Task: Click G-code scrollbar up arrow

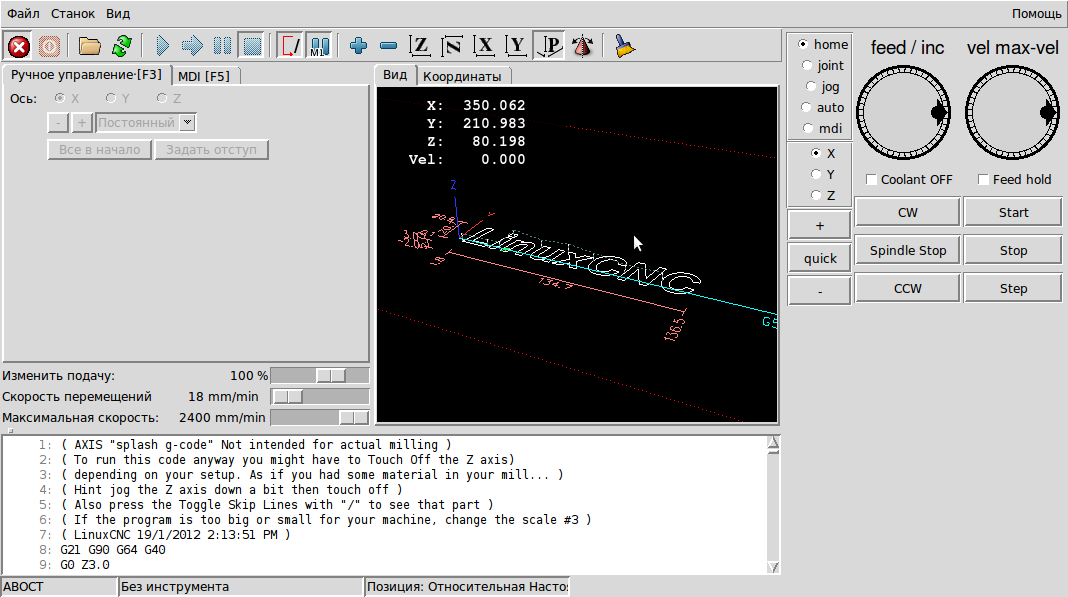Action: click(773, 444)
